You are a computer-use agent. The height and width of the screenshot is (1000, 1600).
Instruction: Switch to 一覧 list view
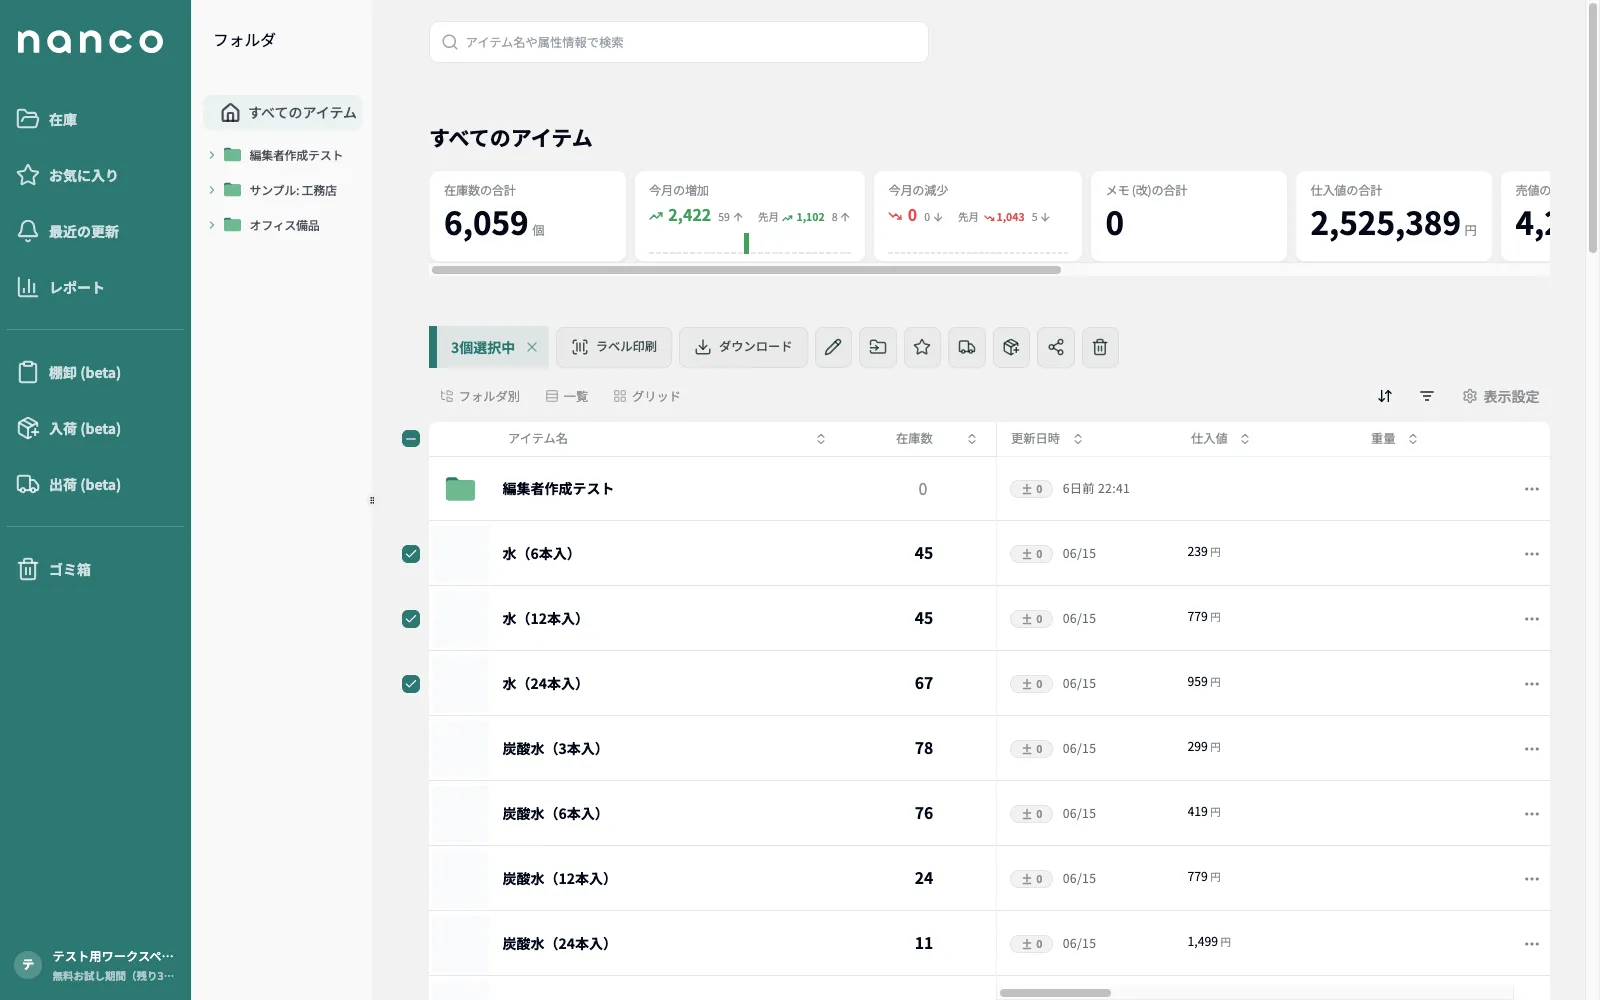pyautogui.click(x=567, y=396)
